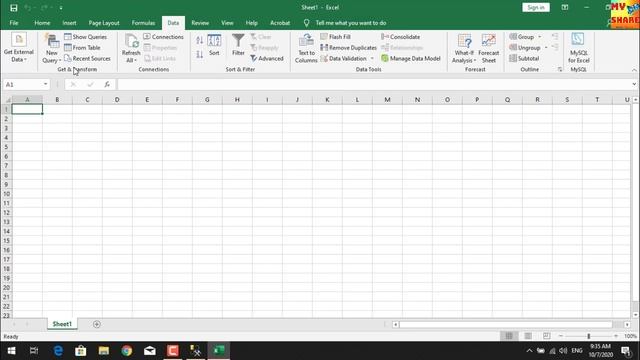Click Subtotal
Image resolution: width=640 pixels, height=360 pixels.
pos(524,59)
